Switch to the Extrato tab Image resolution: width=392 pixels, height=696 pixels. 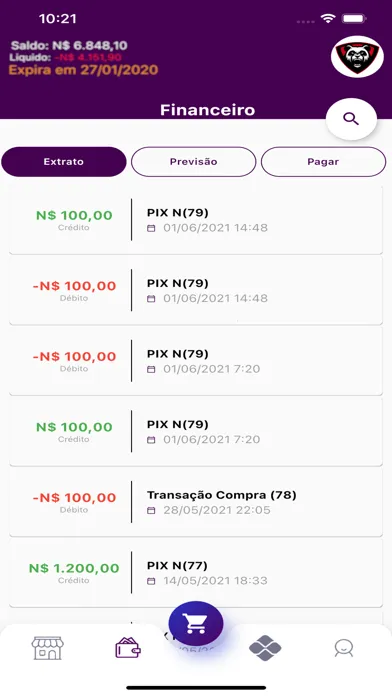(x=63, y=162)
